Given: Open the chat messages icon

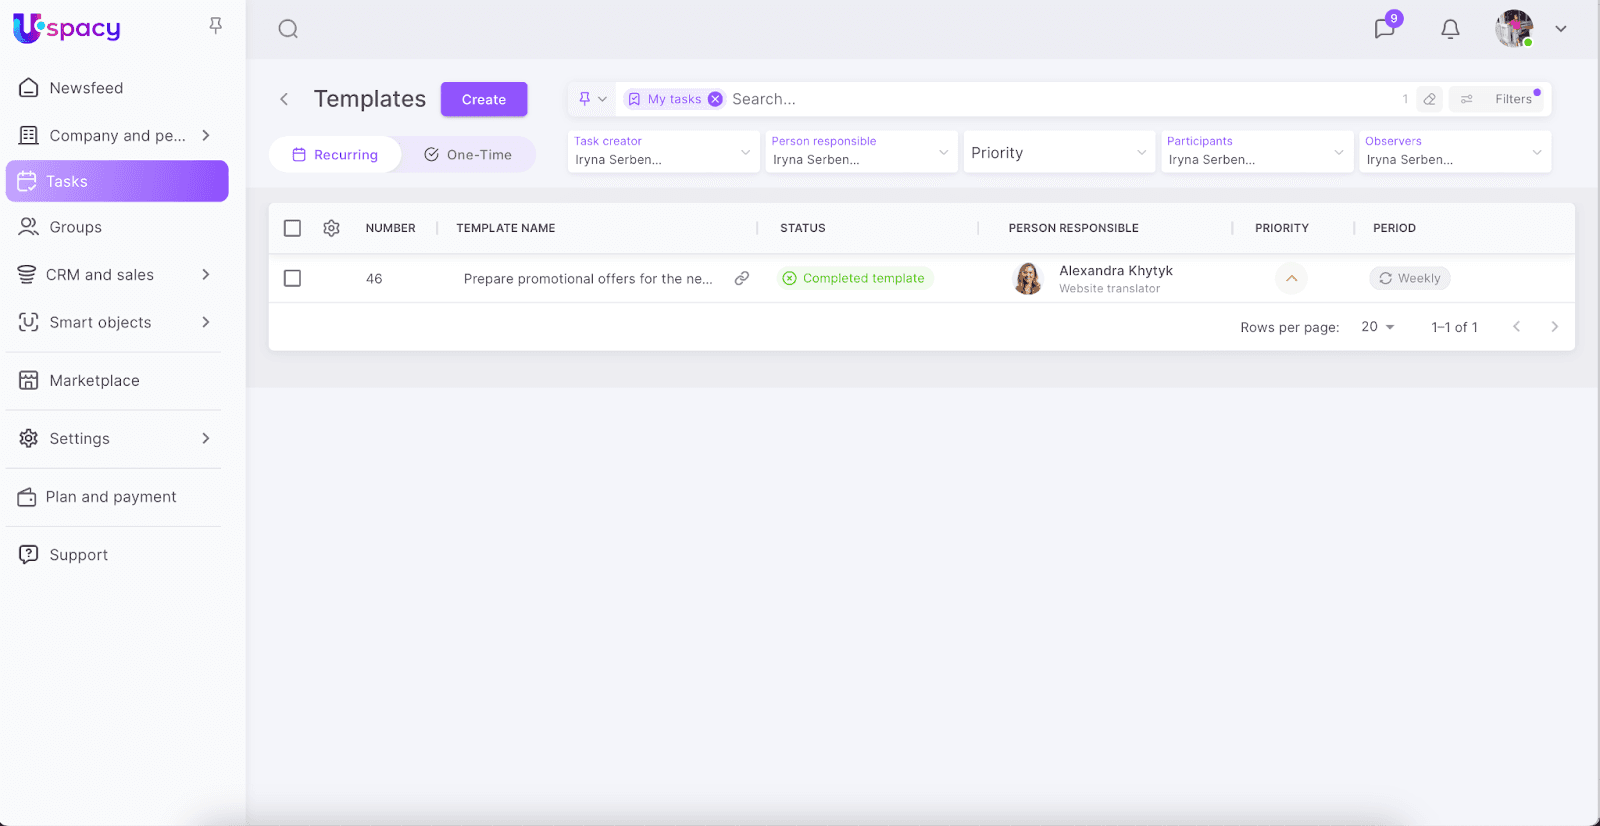Looking at the screenshot, I should (x=1385, y=28).
